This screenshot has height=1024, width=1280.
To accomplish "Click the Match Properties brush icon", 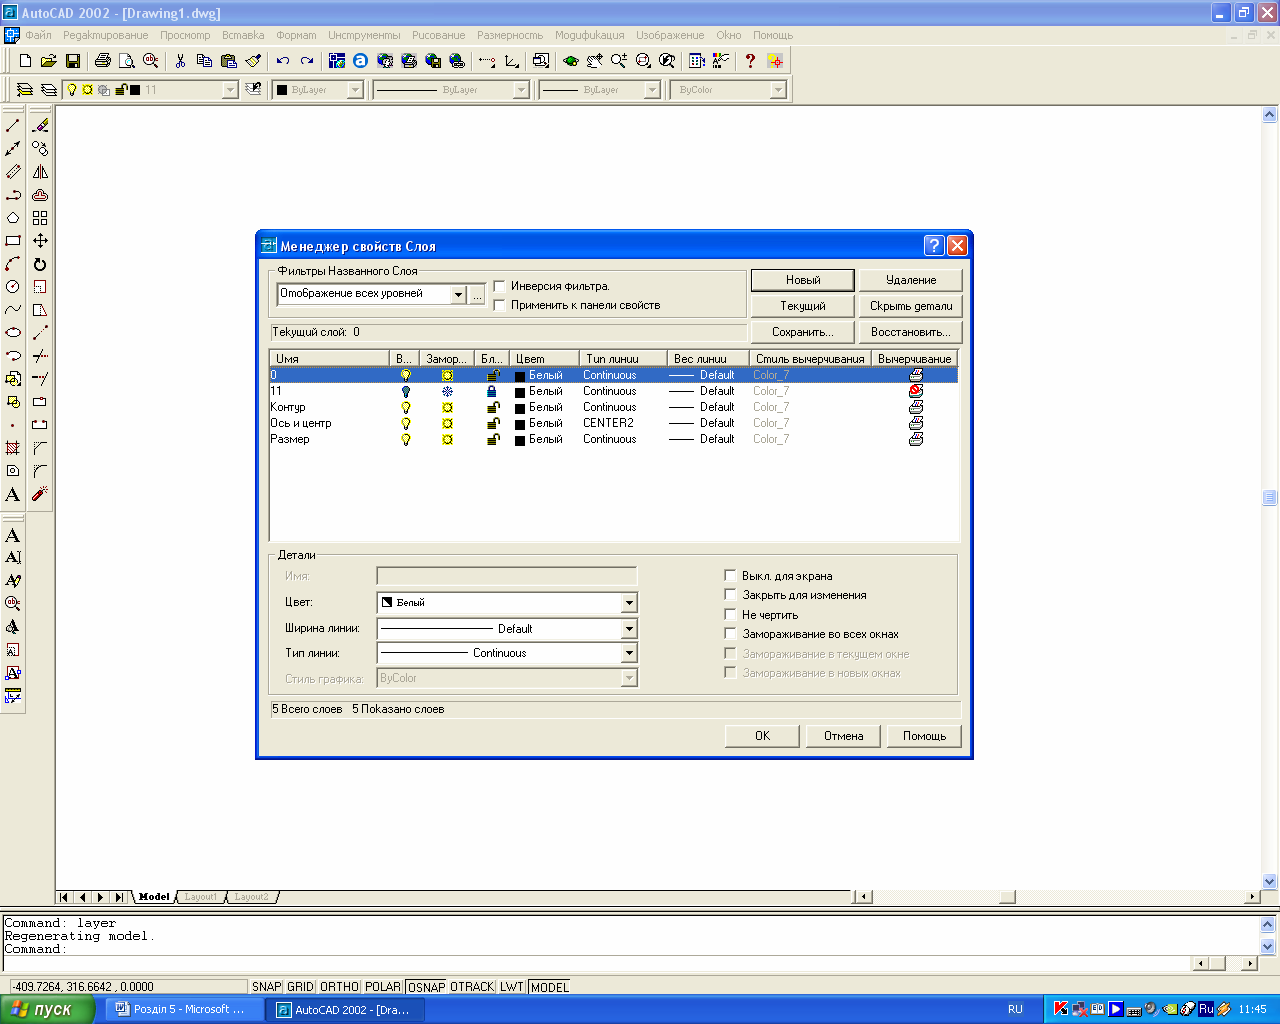I will tap(253, 61).
